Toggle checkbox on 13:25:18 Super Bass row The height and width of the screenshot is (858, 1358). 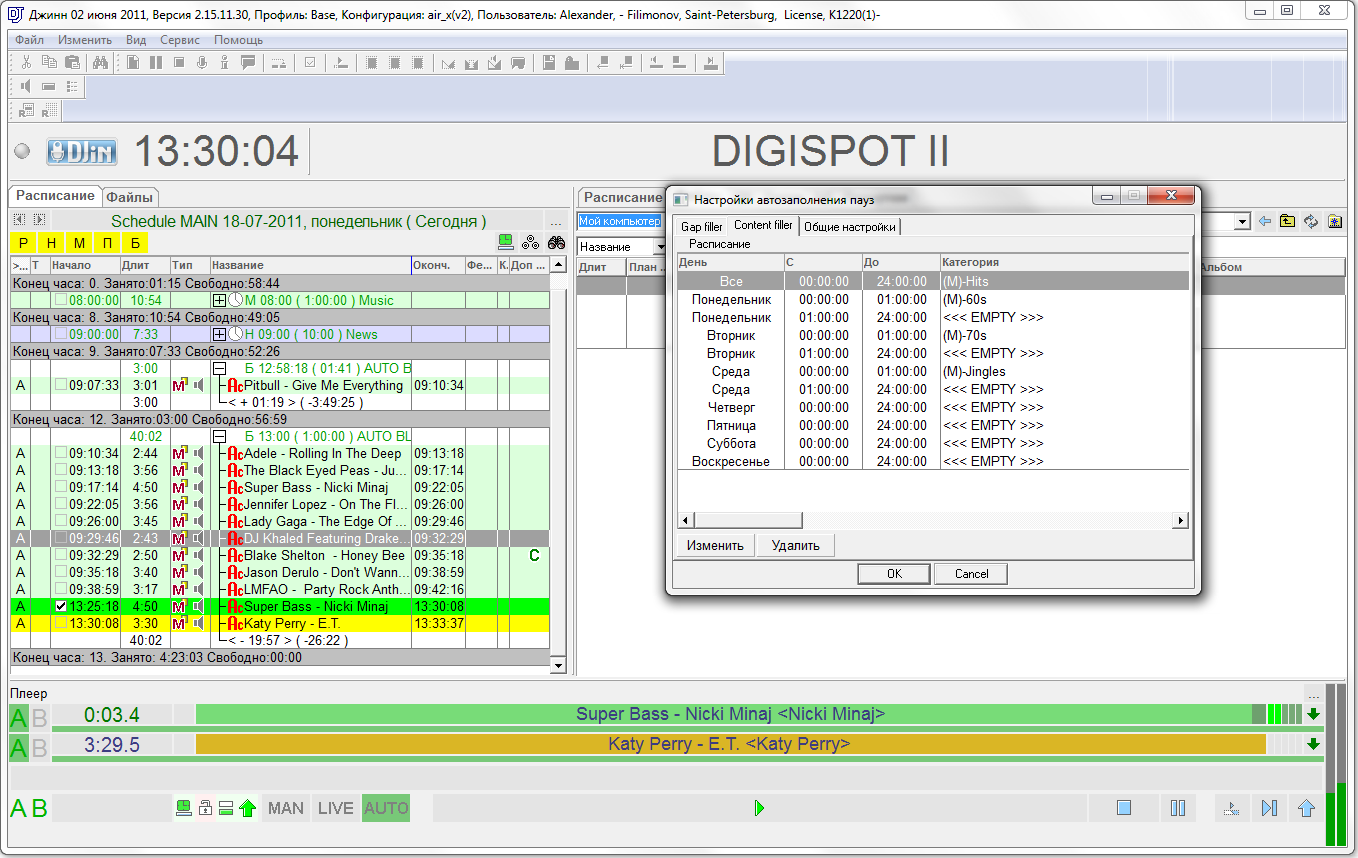[61, 606]
